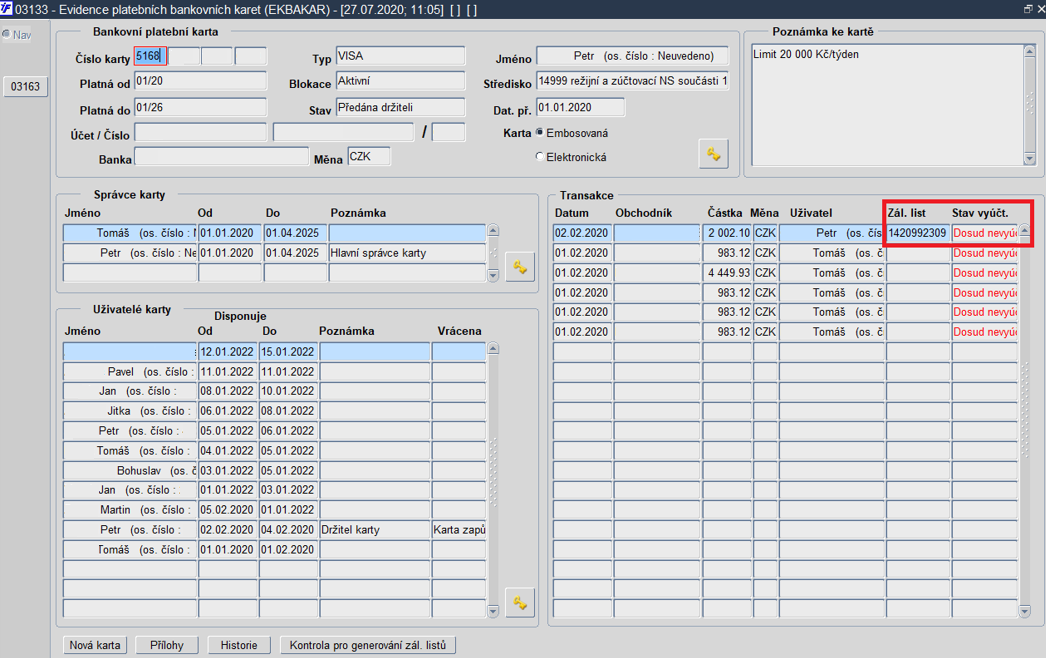The height and width of the screenshot is (658, 1046).
Task: Select Správce row Hlavní správce karty
Action: coord(274,253)
